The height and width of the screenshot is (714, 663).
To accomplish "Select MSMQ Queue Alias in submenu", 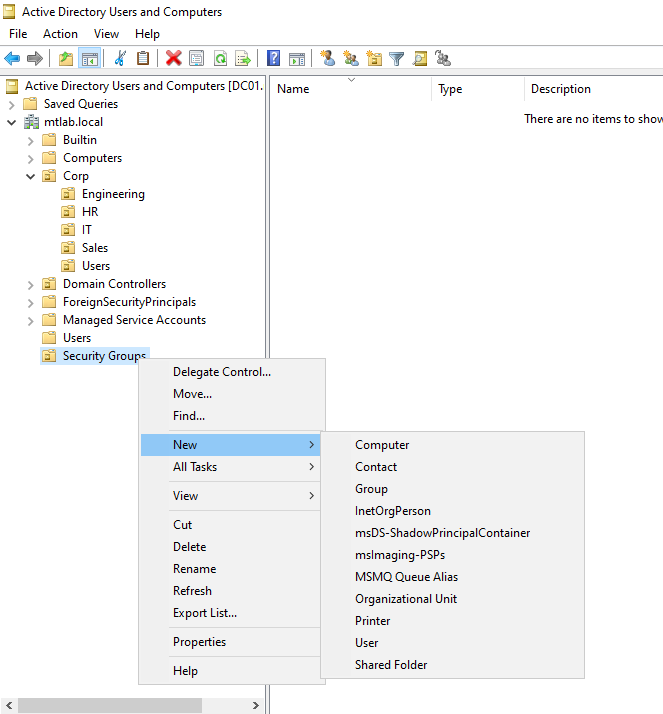I will 453,577.
